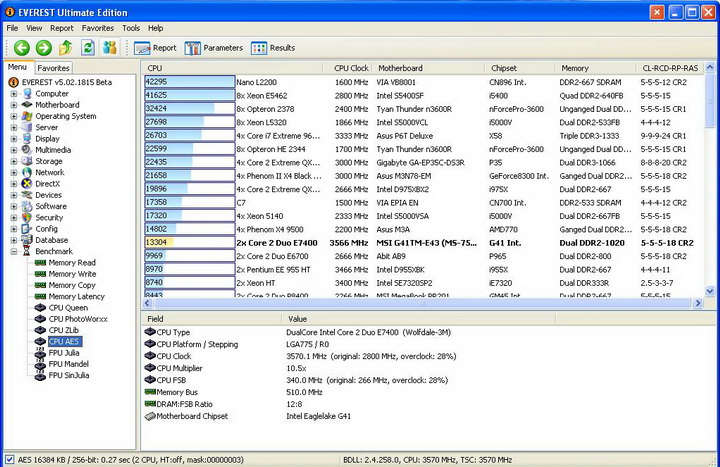Select the Software tree icon
The image size is (720, 467).
point(27,206)
